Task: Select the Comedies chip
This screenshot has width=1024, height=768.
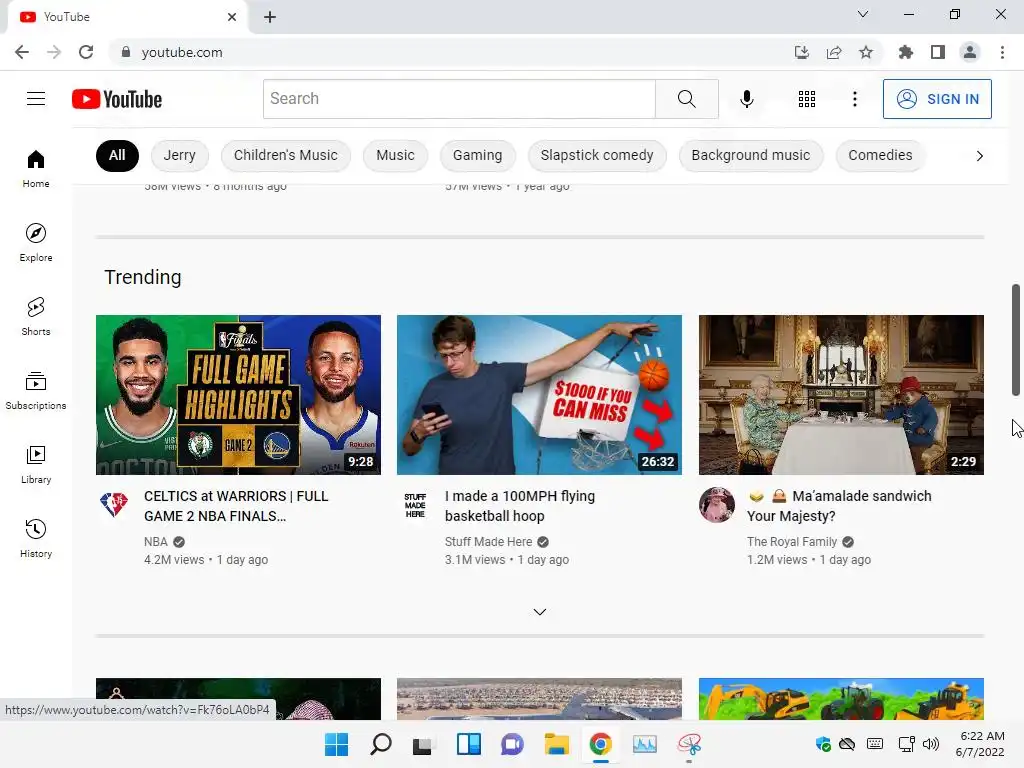Action: pyautogui.click(x=880, y=155)
